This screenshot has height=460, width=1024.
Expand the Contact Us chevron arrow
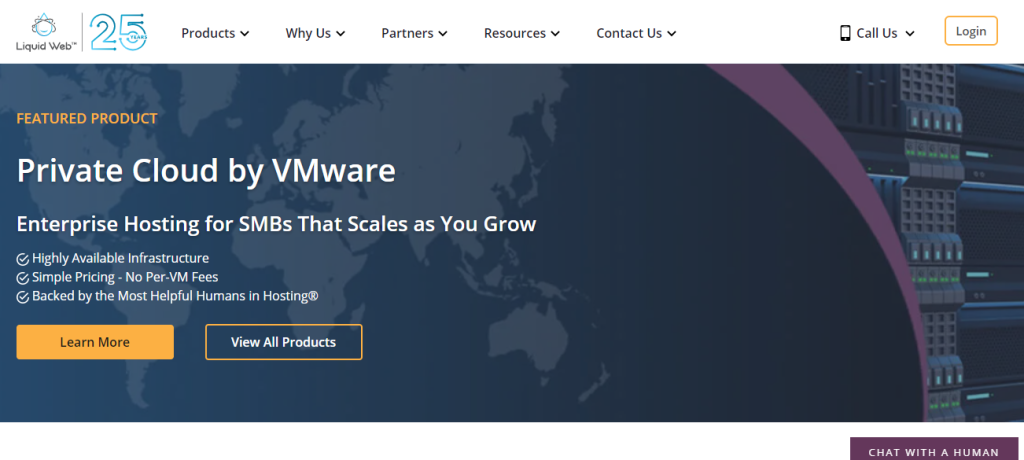[671, 34]
